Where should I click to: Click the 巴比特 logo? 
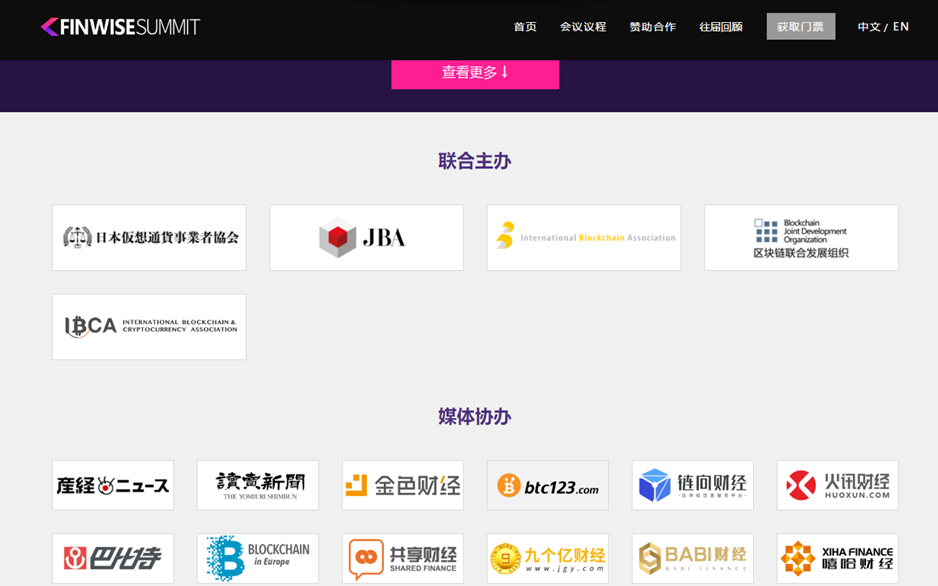coord(113,558)
